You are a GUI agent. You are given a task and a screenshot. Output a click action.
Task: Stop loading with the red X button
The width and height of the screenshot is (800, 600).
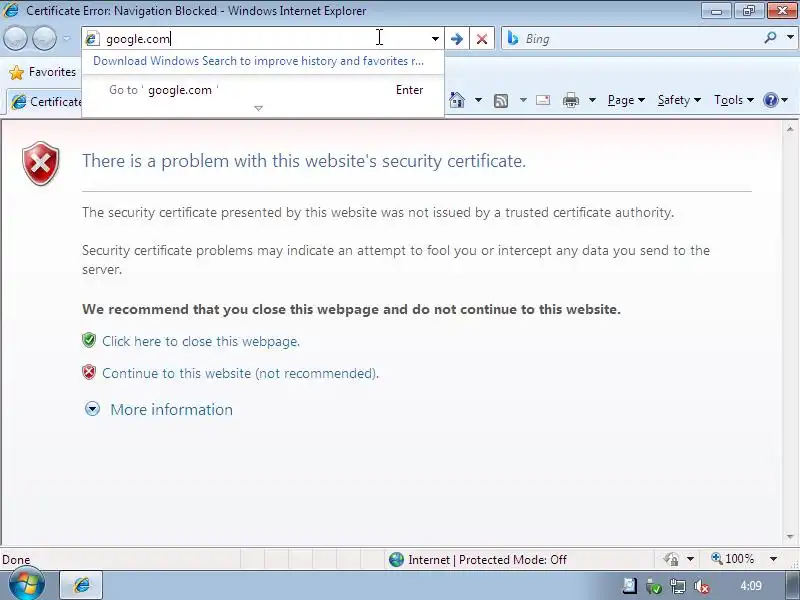(x=482, y=39)
